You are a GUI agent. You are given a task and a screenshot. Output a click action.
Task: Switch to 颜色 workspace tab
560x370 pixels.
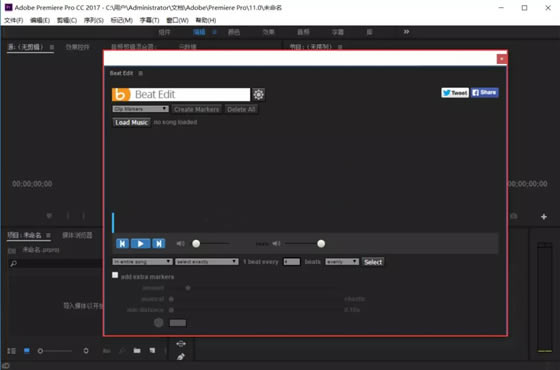pos(234,32)
